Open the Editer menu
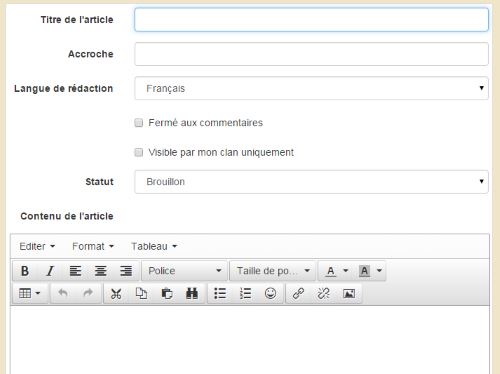This screenshot has height=374, width=500. [37, 246]
